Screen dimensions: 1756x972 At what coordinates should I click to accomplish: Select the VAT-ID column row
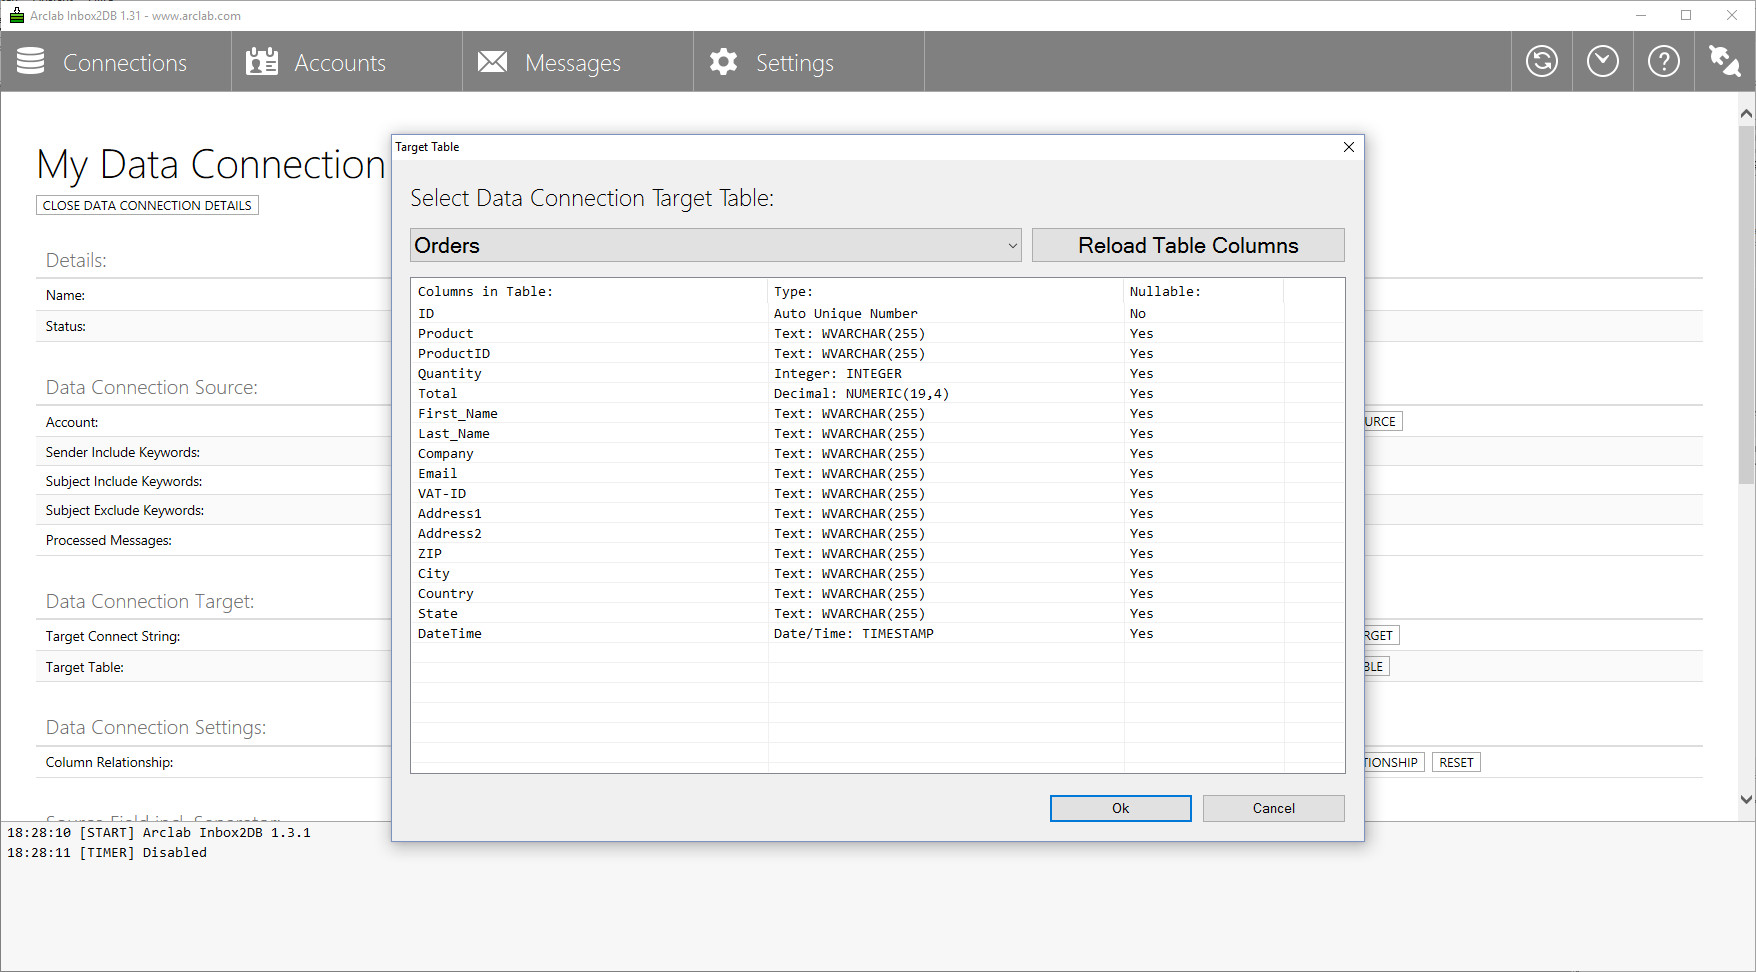(x=877, y=493)
